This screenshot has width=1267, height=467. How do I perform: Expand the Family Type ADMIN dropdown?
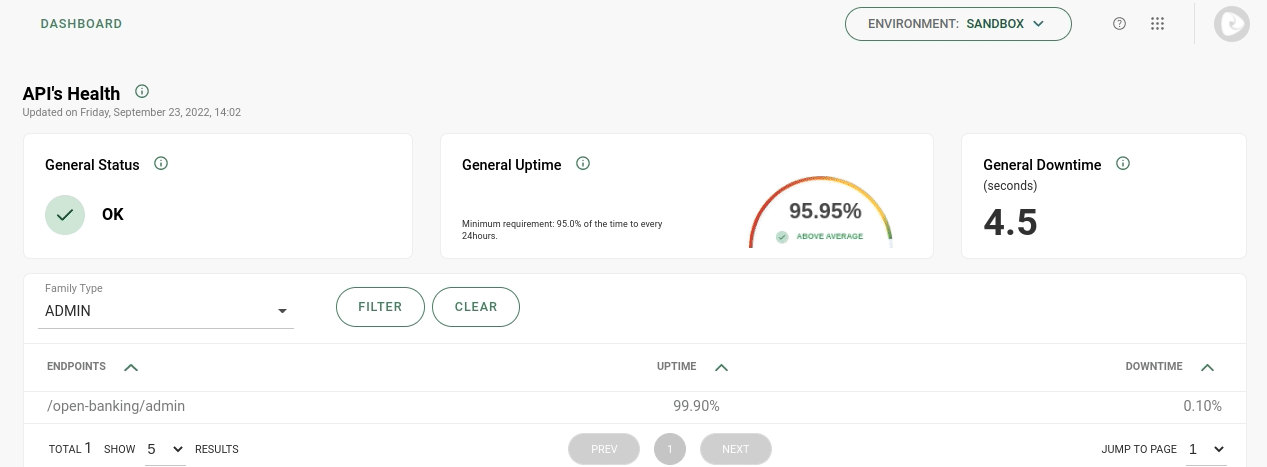click(169, 311)
